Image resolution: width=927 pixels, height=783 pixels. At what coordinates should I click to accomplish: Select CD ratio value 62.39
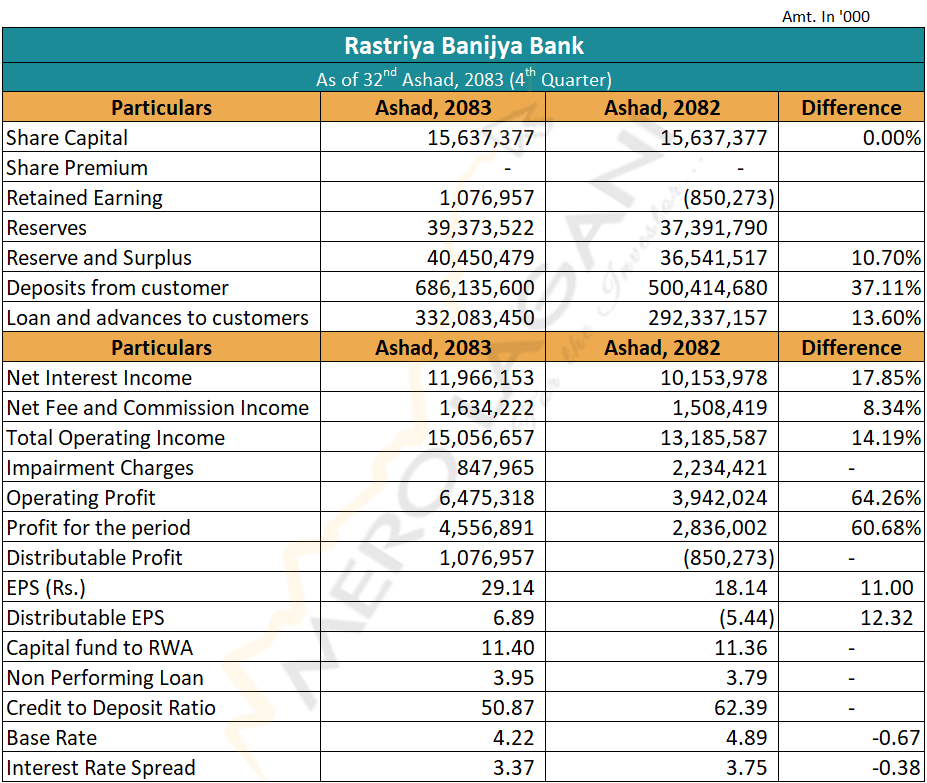tap(740, 708)
